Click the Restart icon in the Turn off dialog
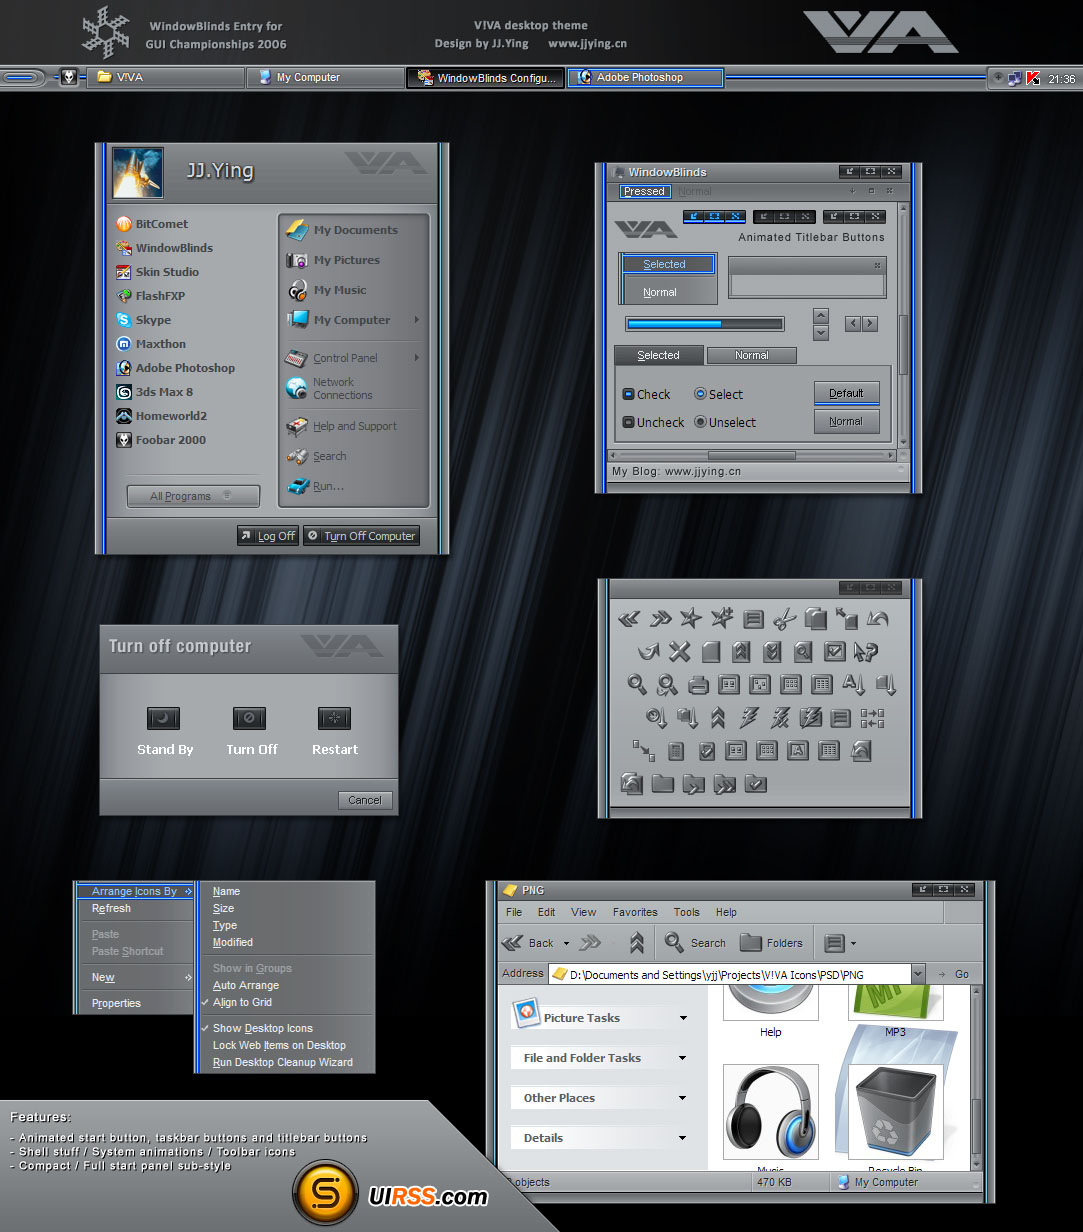1083x1232 pixels. click(334, 718)
